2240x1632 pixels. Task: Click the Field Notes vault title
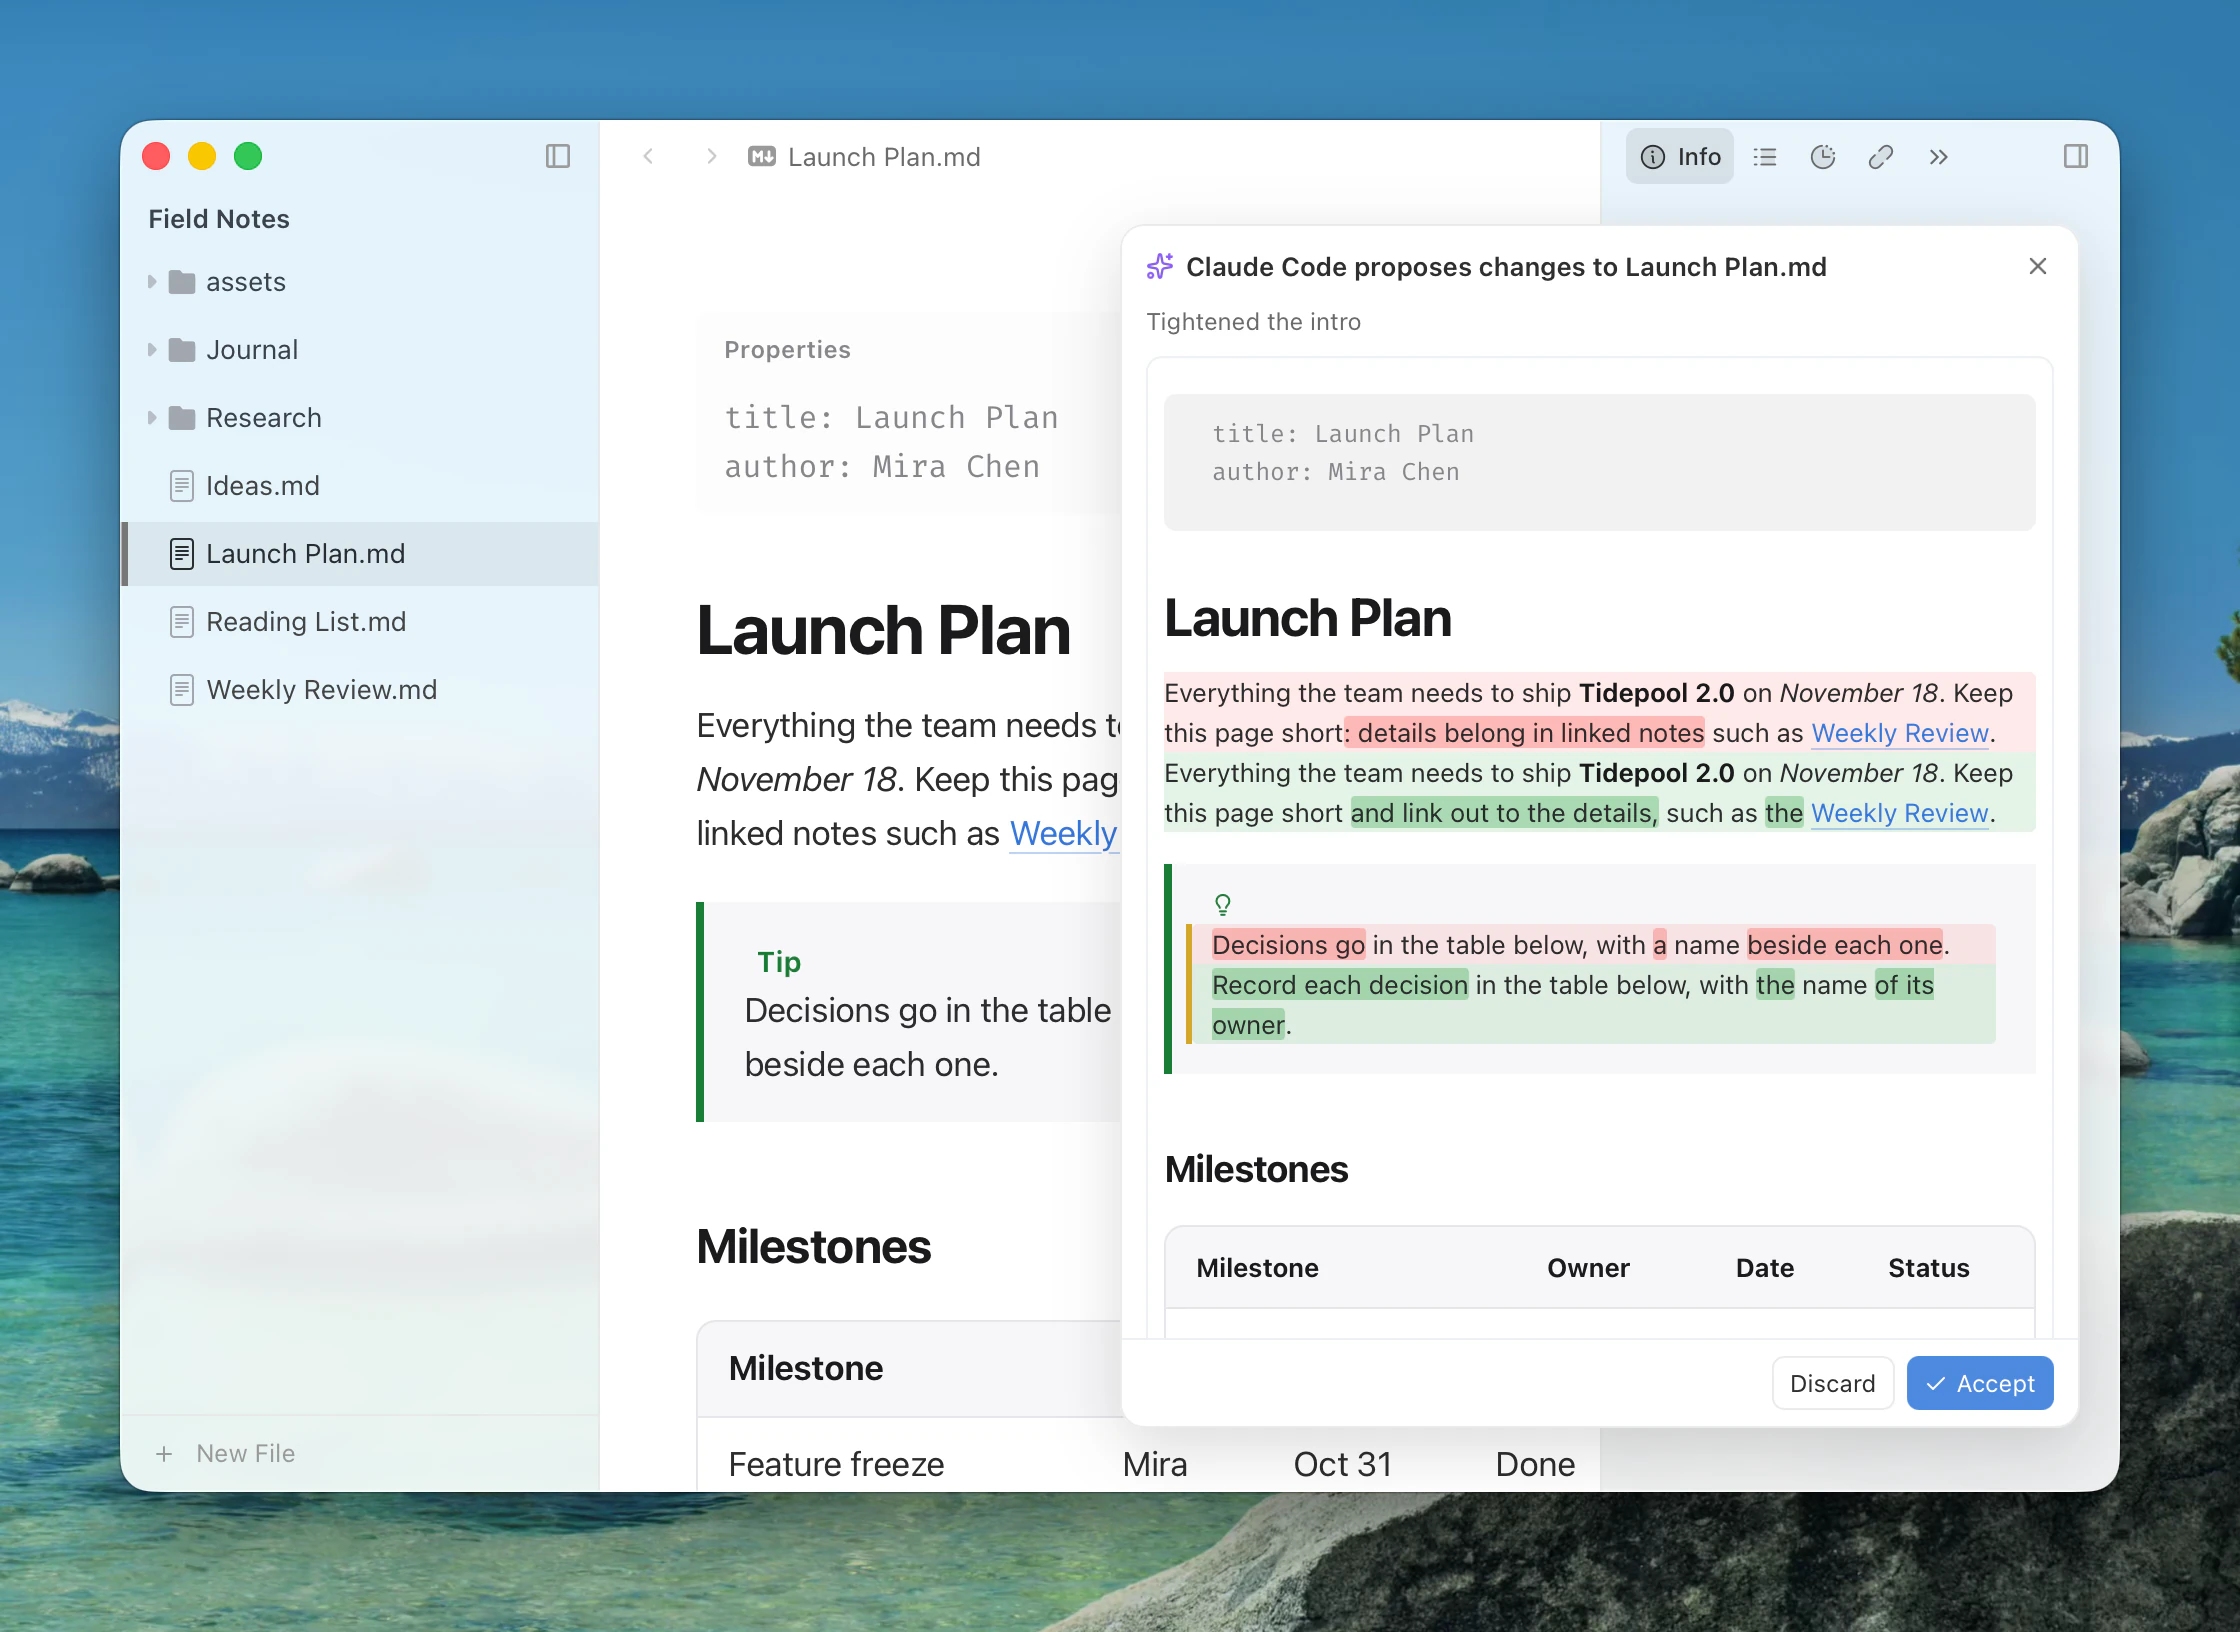tap(219, 219)
